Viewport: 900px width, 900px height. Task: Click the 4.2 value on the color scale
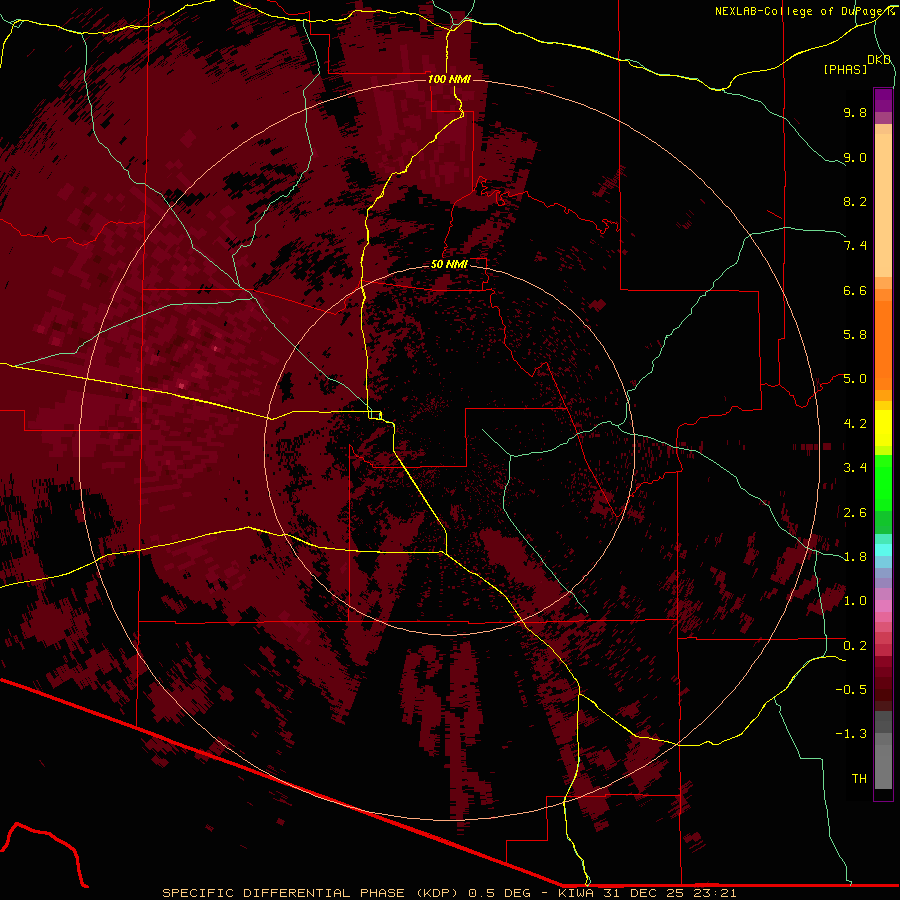click(855, 424)
